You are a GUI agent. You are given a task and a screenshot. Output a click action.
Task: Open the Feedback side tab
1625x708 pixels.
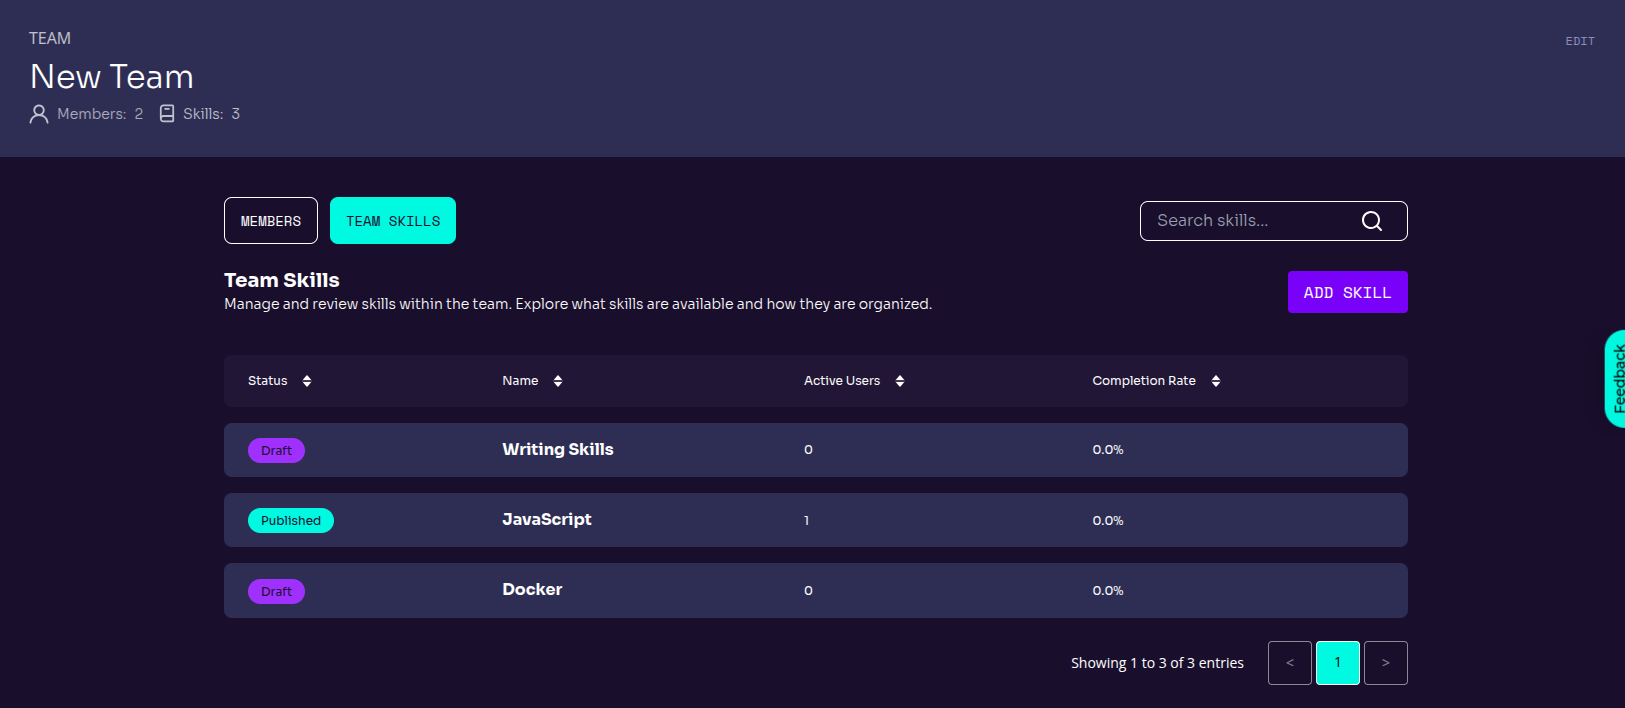point(1615,378)
